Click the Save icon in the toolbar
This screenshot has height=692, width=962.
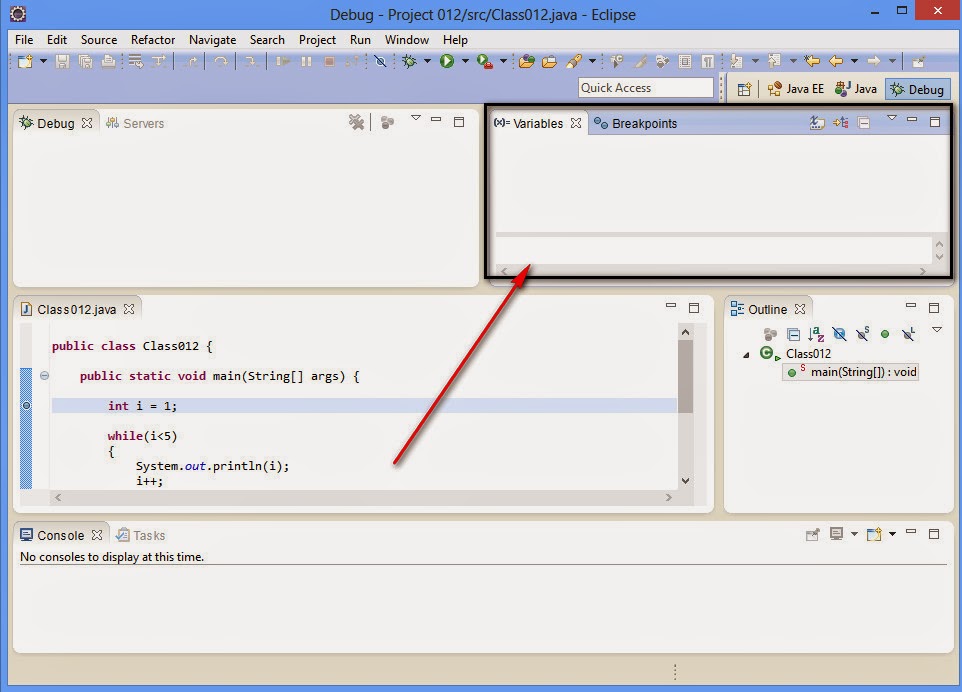60,61
